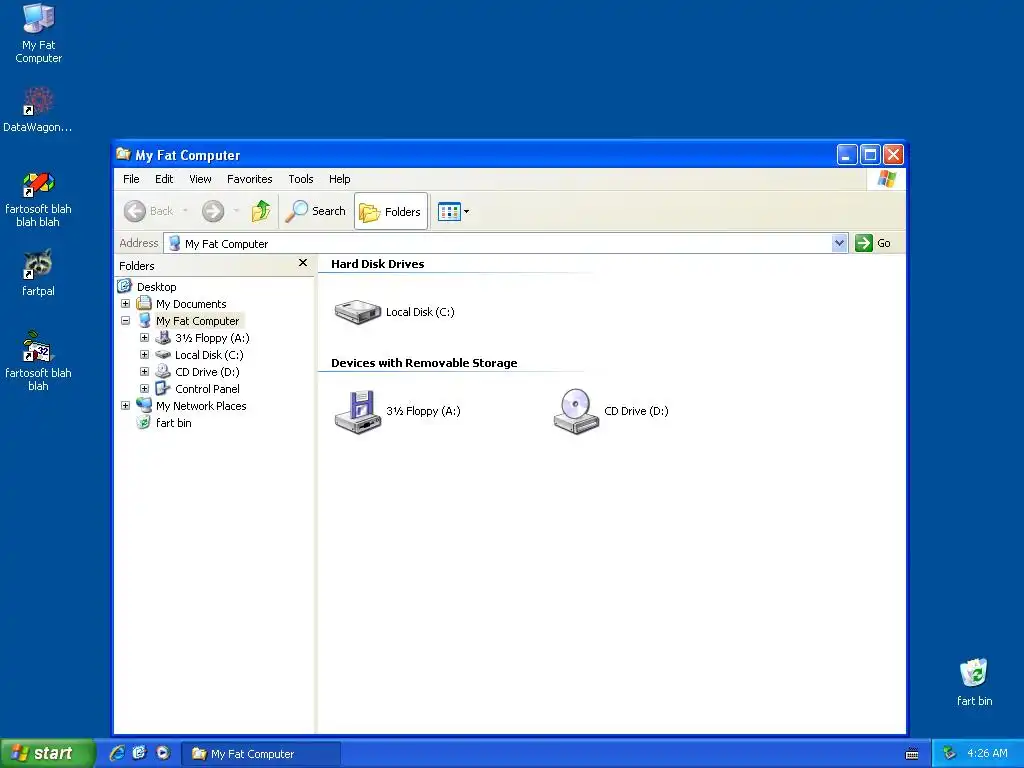Toggle the Folders pane button
The image size is (1024, 768).
[391, 211]
